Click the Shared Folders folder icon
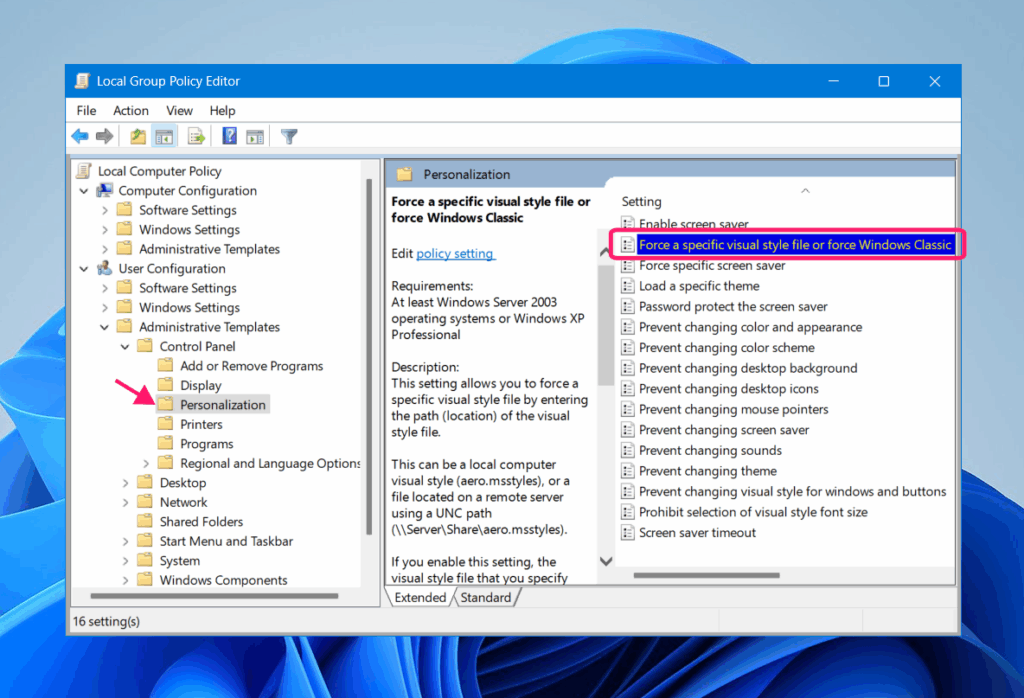1024x698 pixels. click(145, 521)
